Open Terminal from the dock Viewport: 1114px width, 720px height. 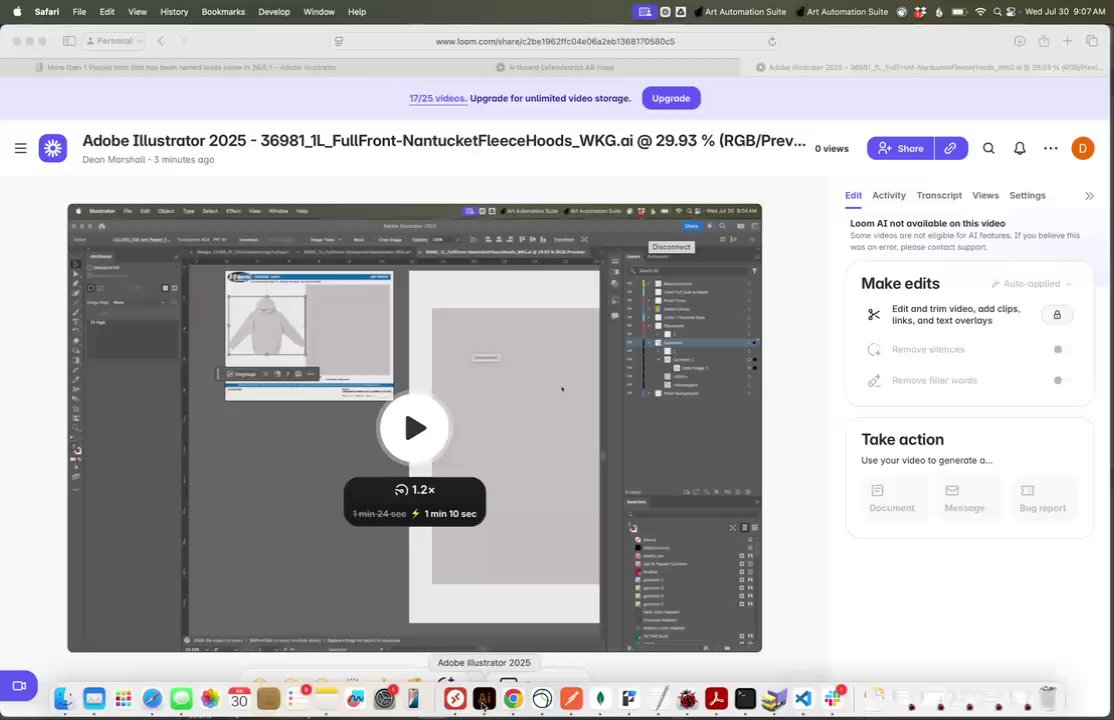click(x=745, y=699)
